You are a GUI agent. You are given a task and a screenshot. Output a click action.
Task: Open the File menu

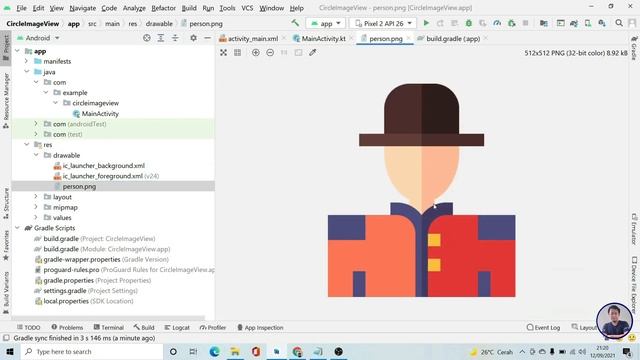[21, 8]
